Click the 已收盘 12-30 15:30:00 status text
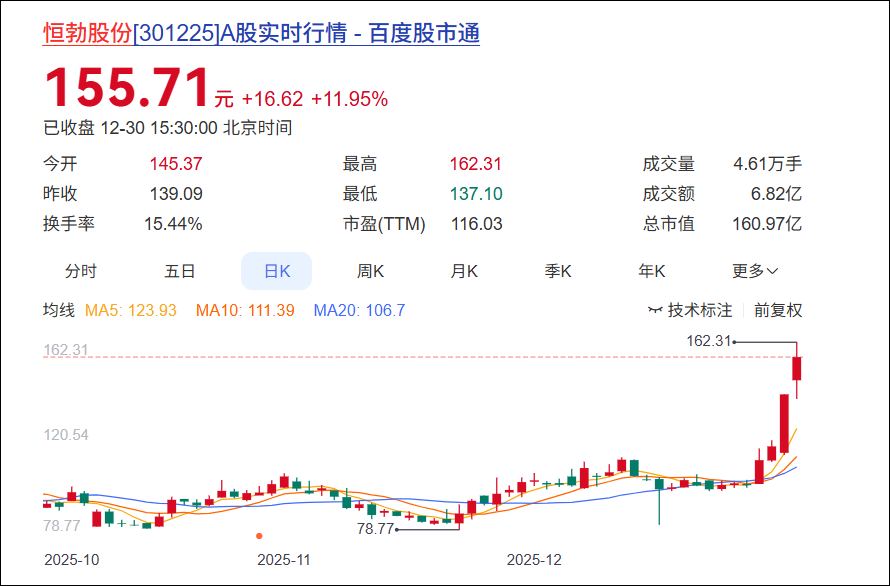 167,128
